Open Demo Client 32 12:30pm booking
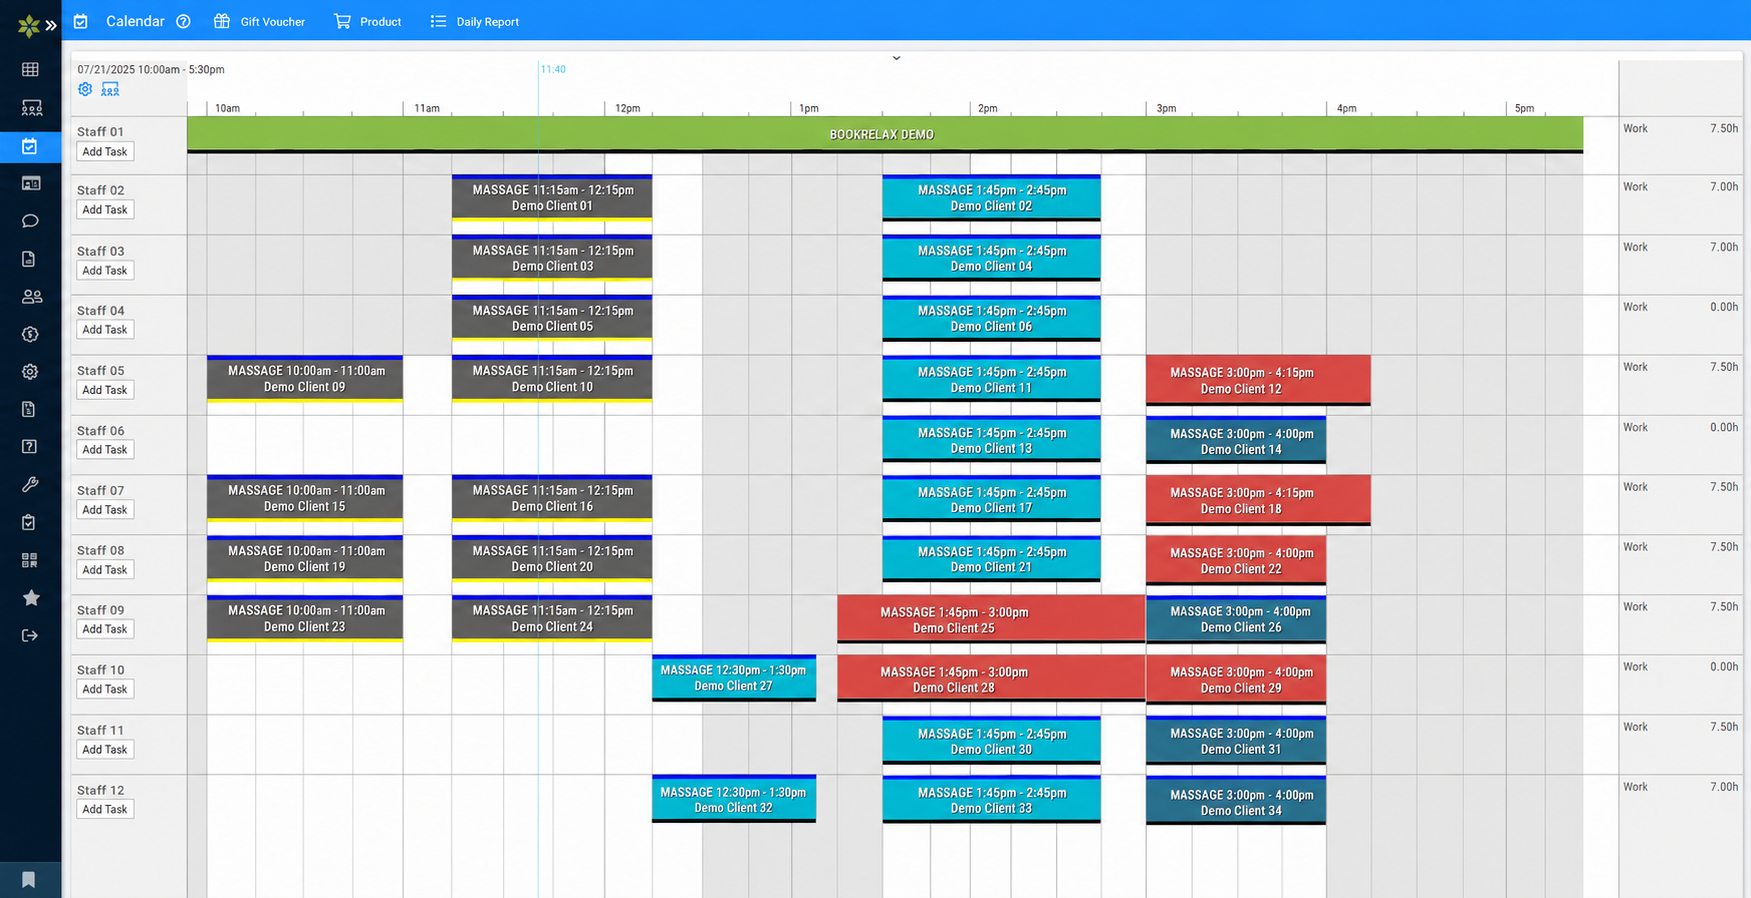 click(x=734, y=799)
